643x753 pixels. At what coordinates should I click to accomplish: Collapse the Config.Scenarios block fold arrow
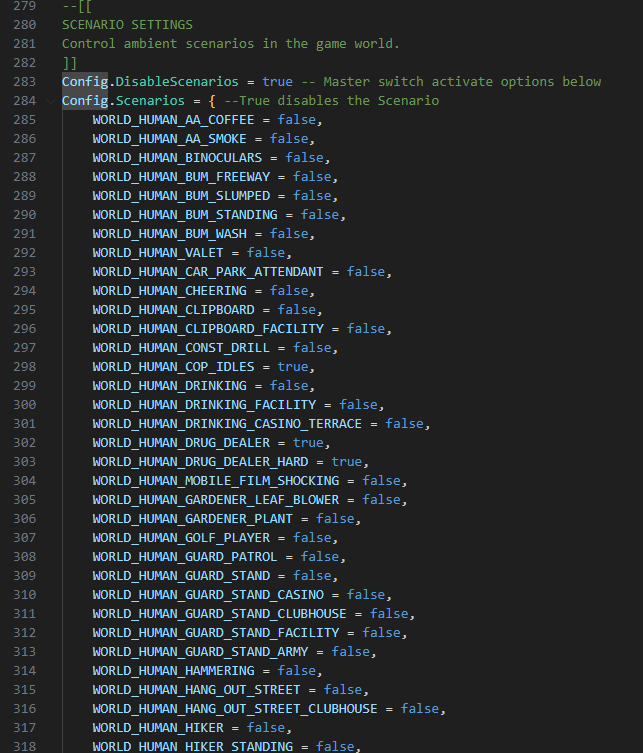tap(50, 101)
